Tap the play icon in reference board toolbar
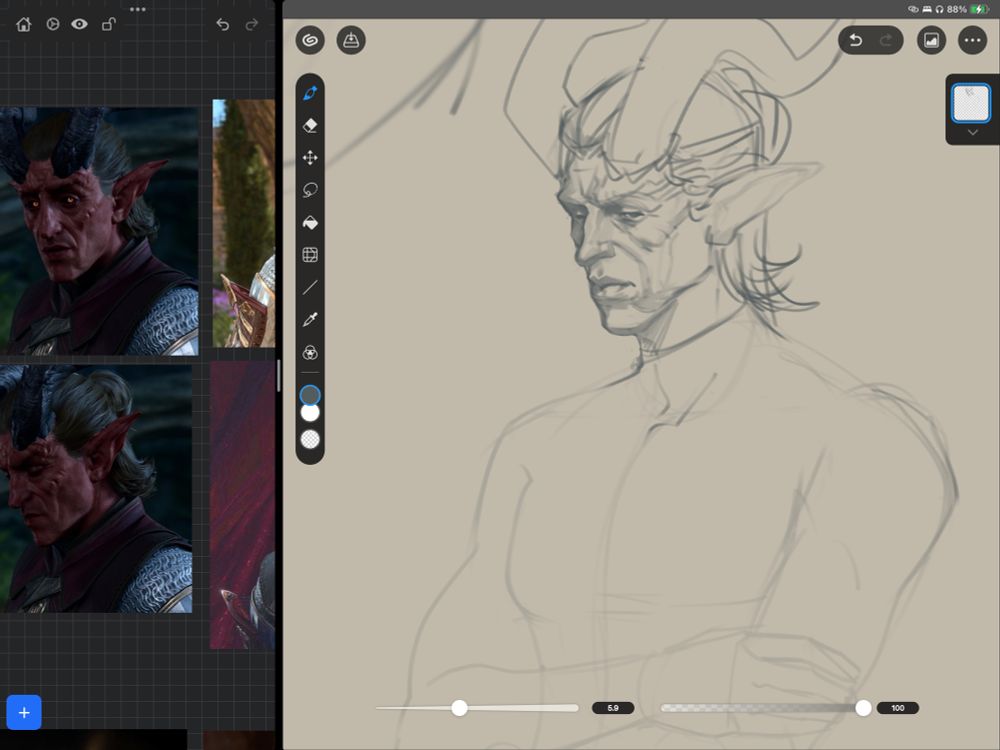Screen dimensions: 1000x750 (53, 24)
